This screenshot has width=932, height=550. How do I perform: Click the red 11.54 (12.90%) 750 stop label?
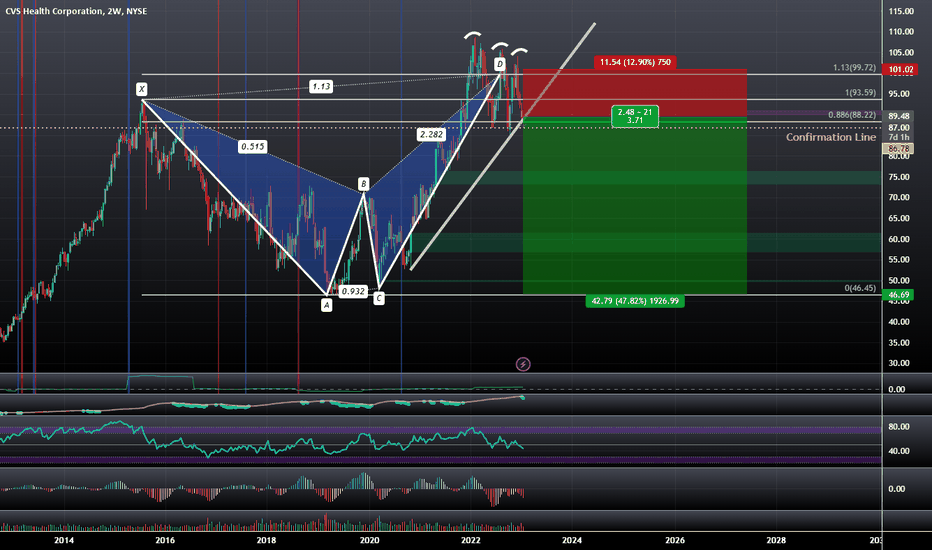(635, 62)
